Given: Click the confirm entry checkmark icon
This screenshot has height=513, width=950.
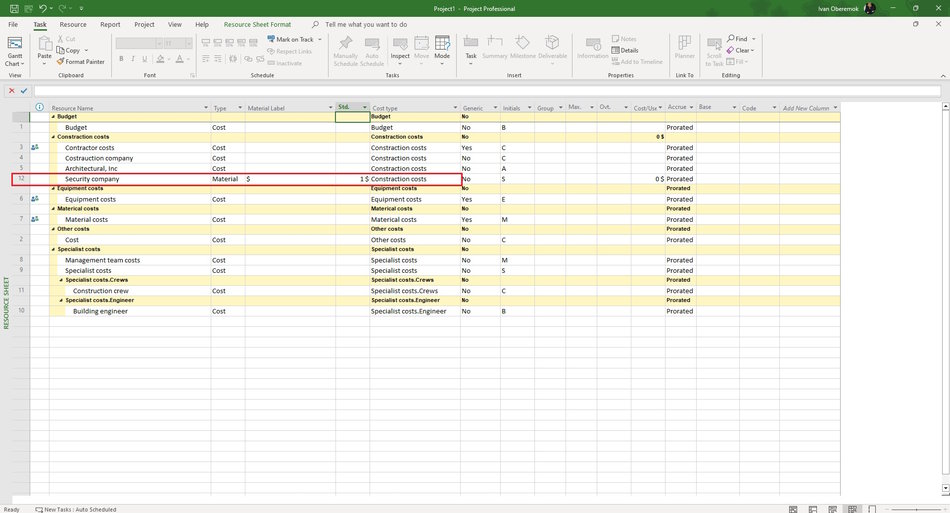Looking at the screenshot, I should point(24,91).
